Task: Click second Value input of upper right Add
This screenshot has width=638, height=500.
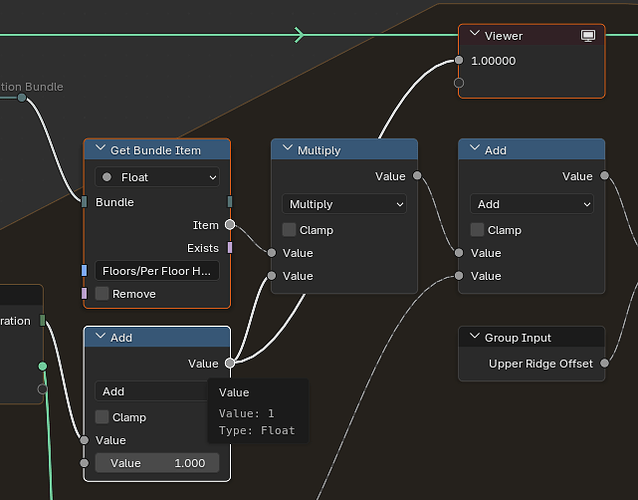Action: pos(459,276)
